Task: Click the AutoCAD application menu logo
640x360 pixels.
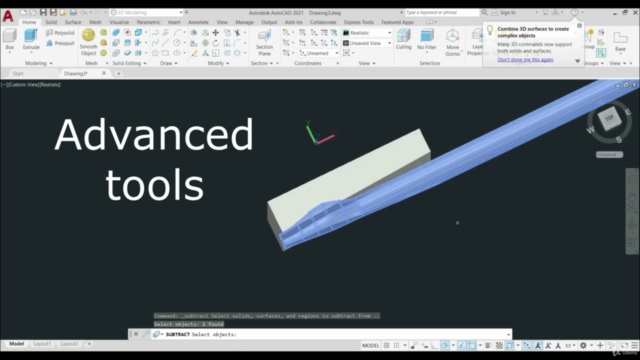Action: pyautogui.click(x=8, y=16)
